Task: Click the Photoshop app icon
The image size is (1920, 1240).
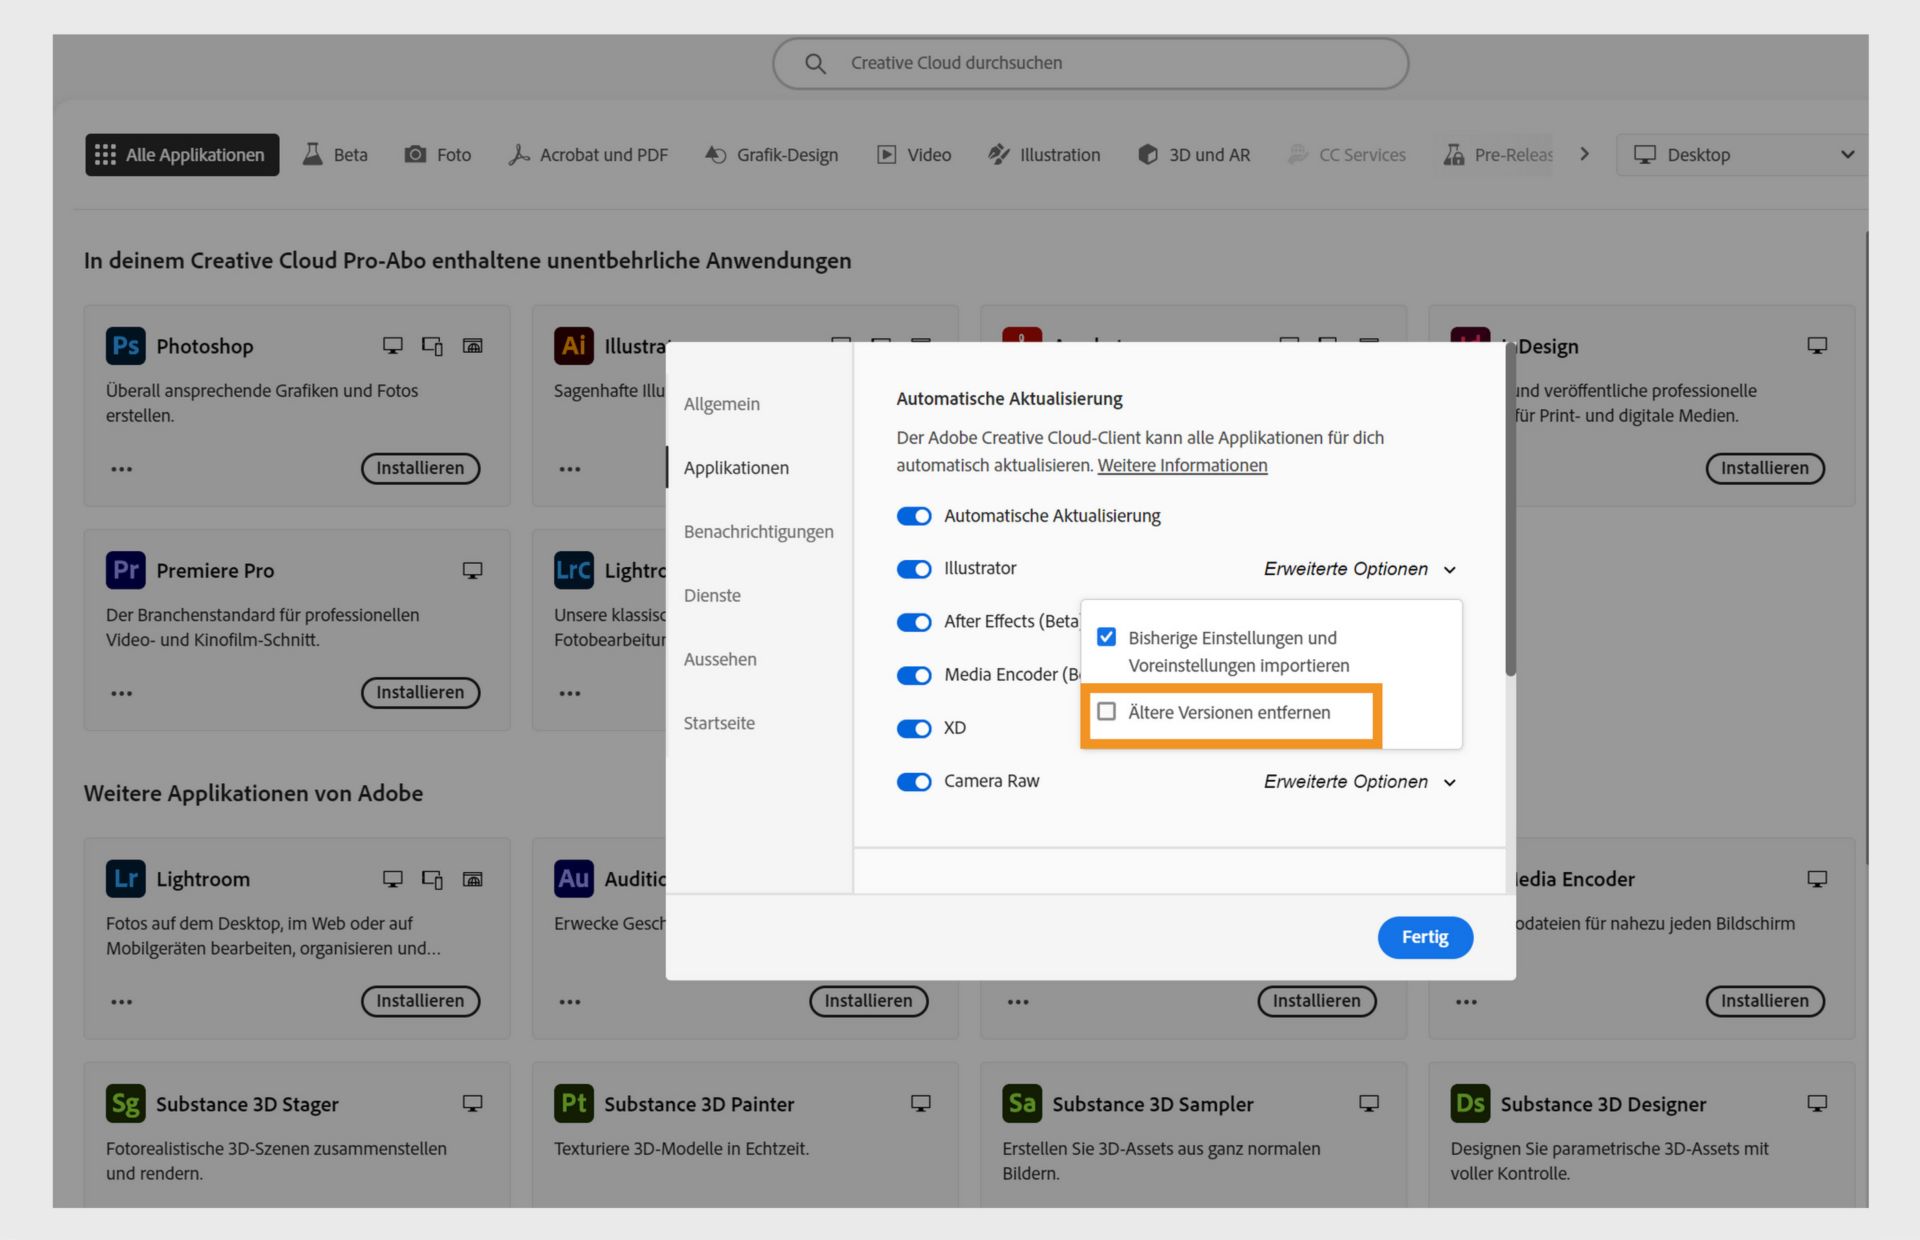Action: pyautogui.click(x=126, y=346)
